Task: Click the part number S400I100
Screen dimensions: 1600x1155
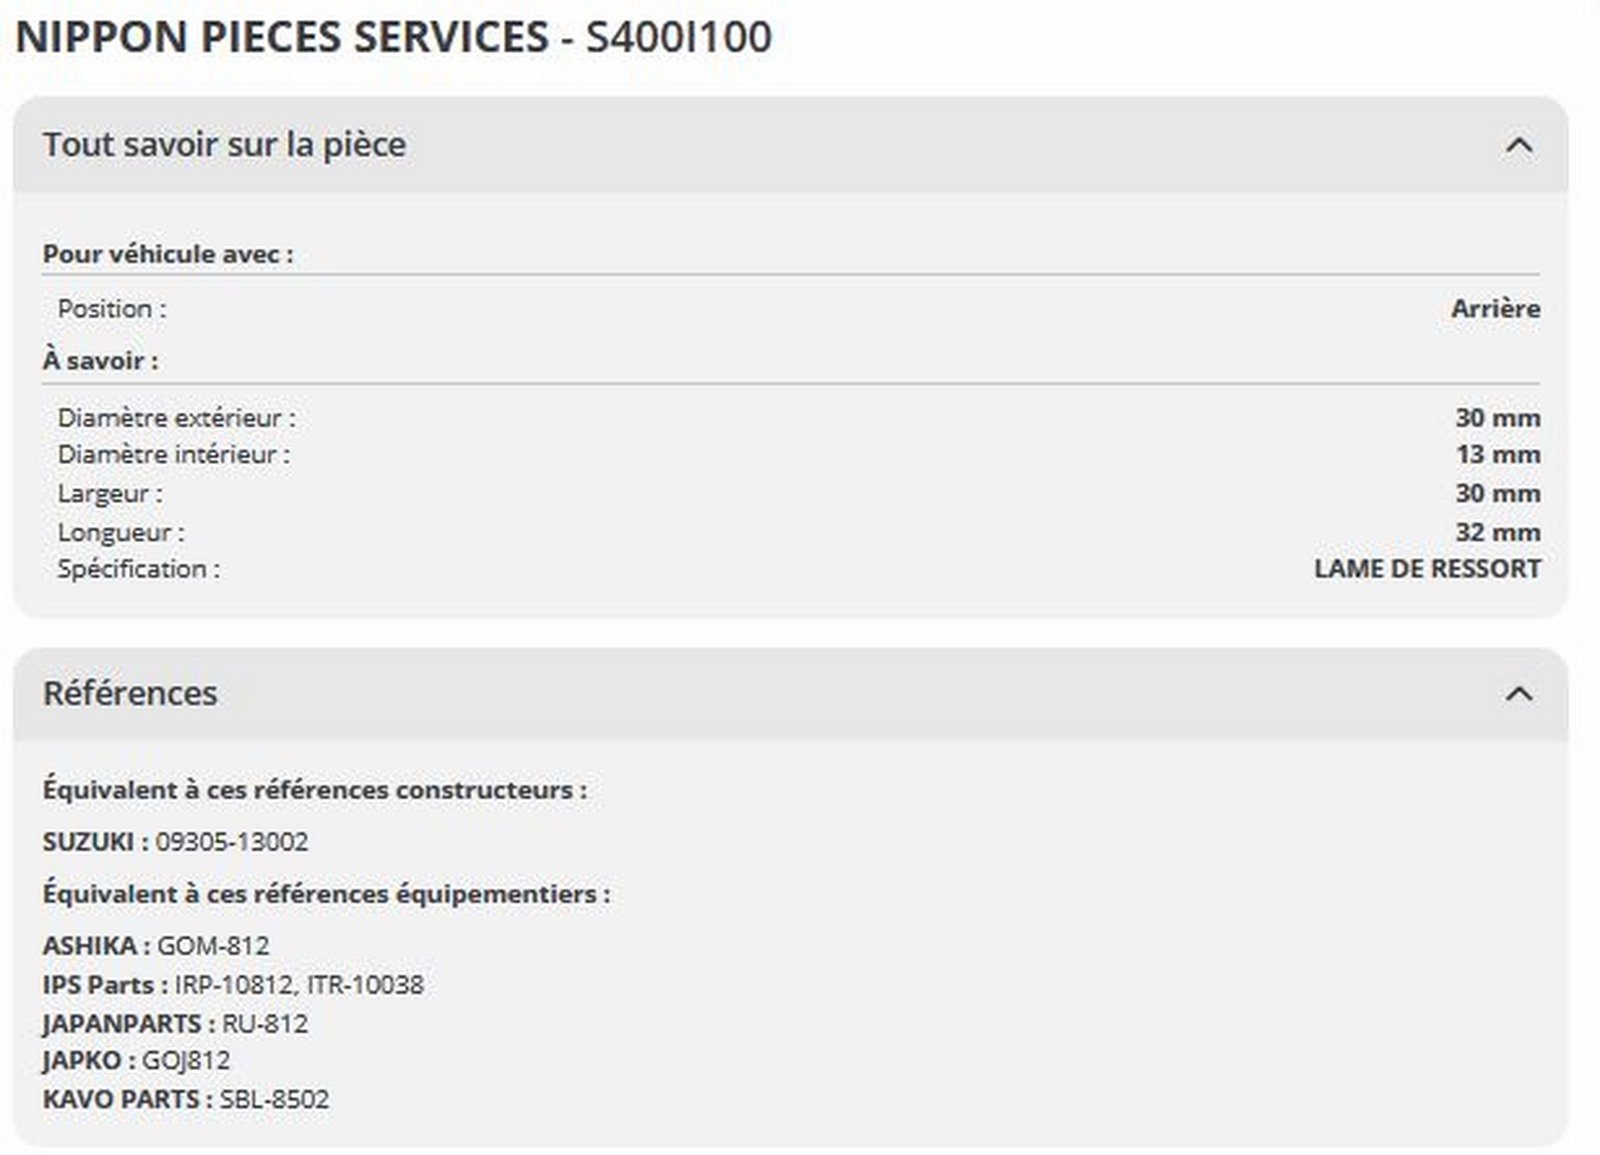Action: click(x=679, y=38)
